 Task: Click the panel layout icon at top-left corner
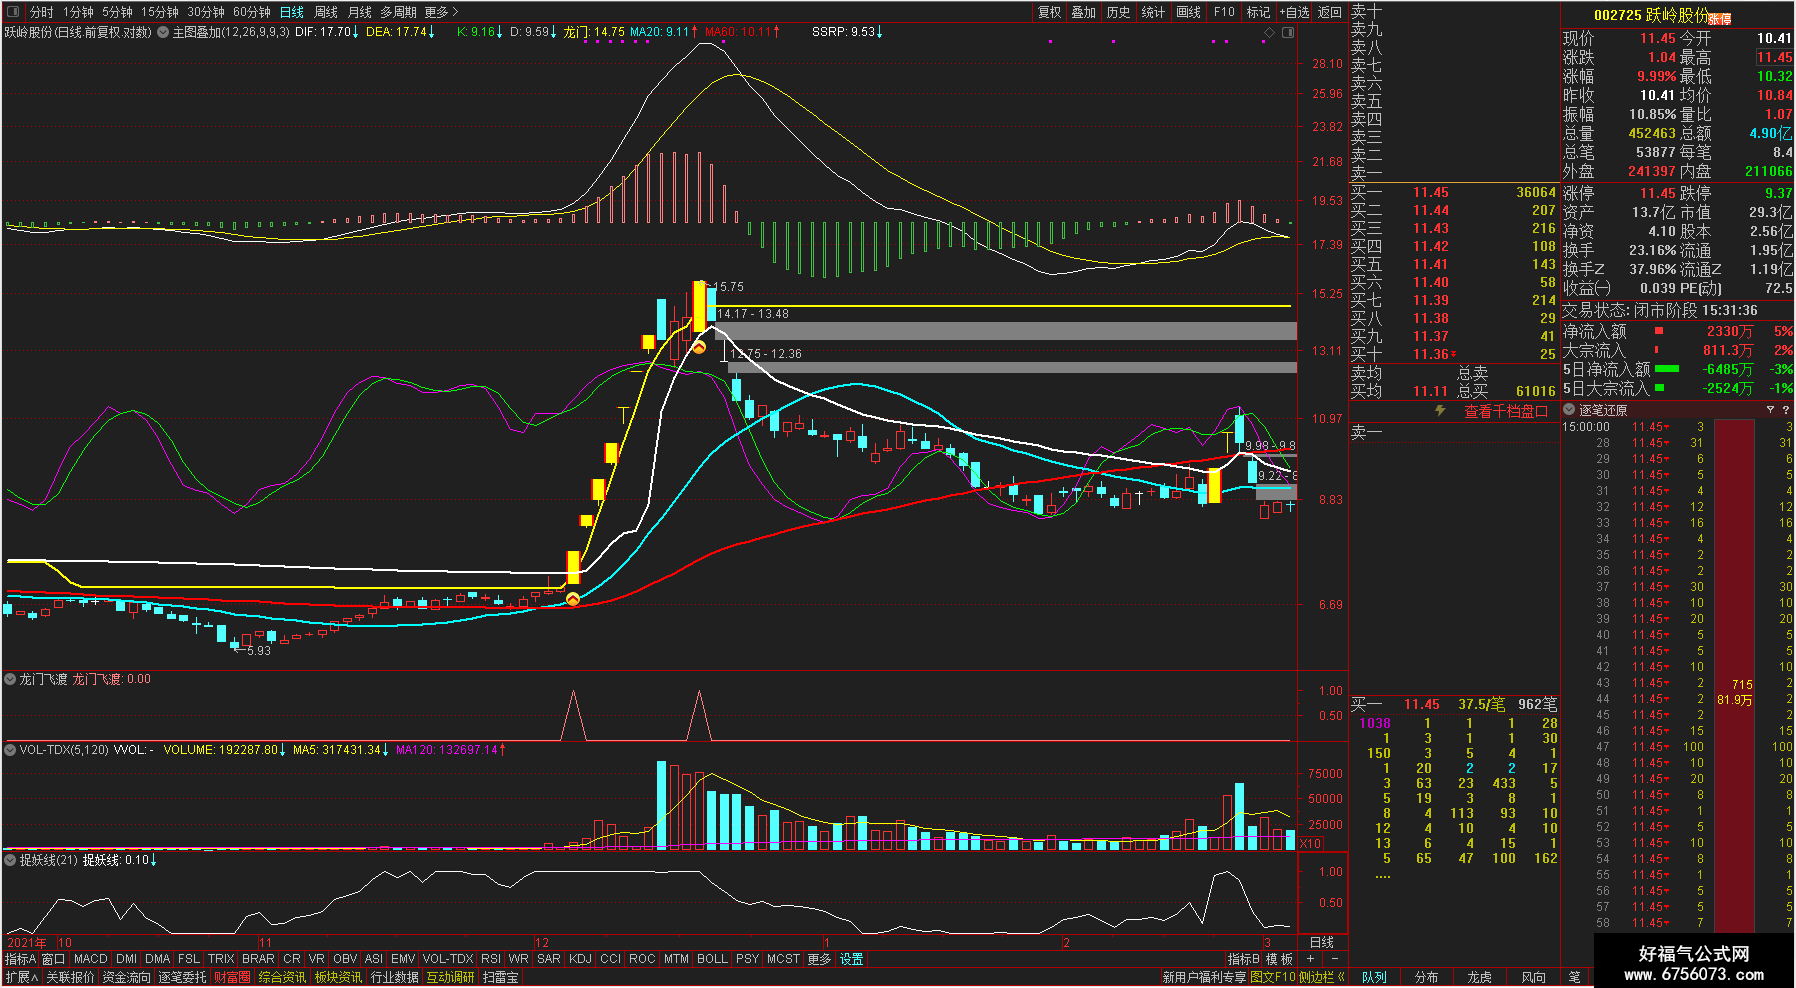tap(13, 12)
